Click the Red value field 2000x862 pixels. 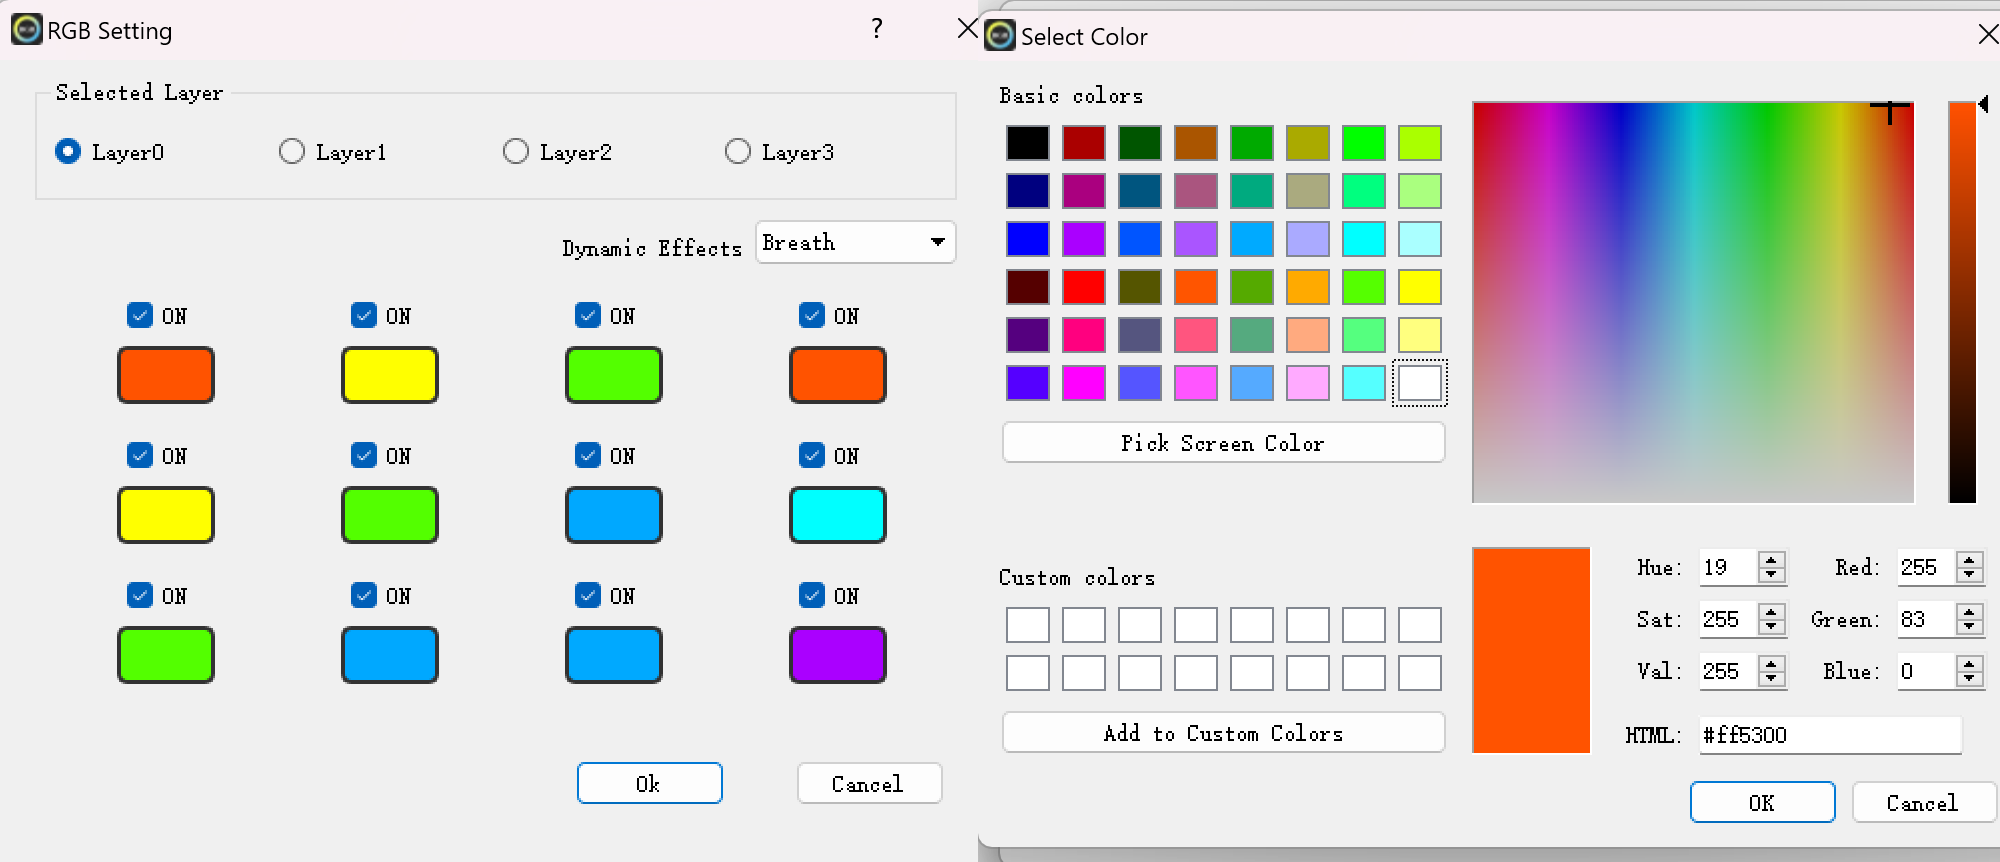pos(1926,567)
